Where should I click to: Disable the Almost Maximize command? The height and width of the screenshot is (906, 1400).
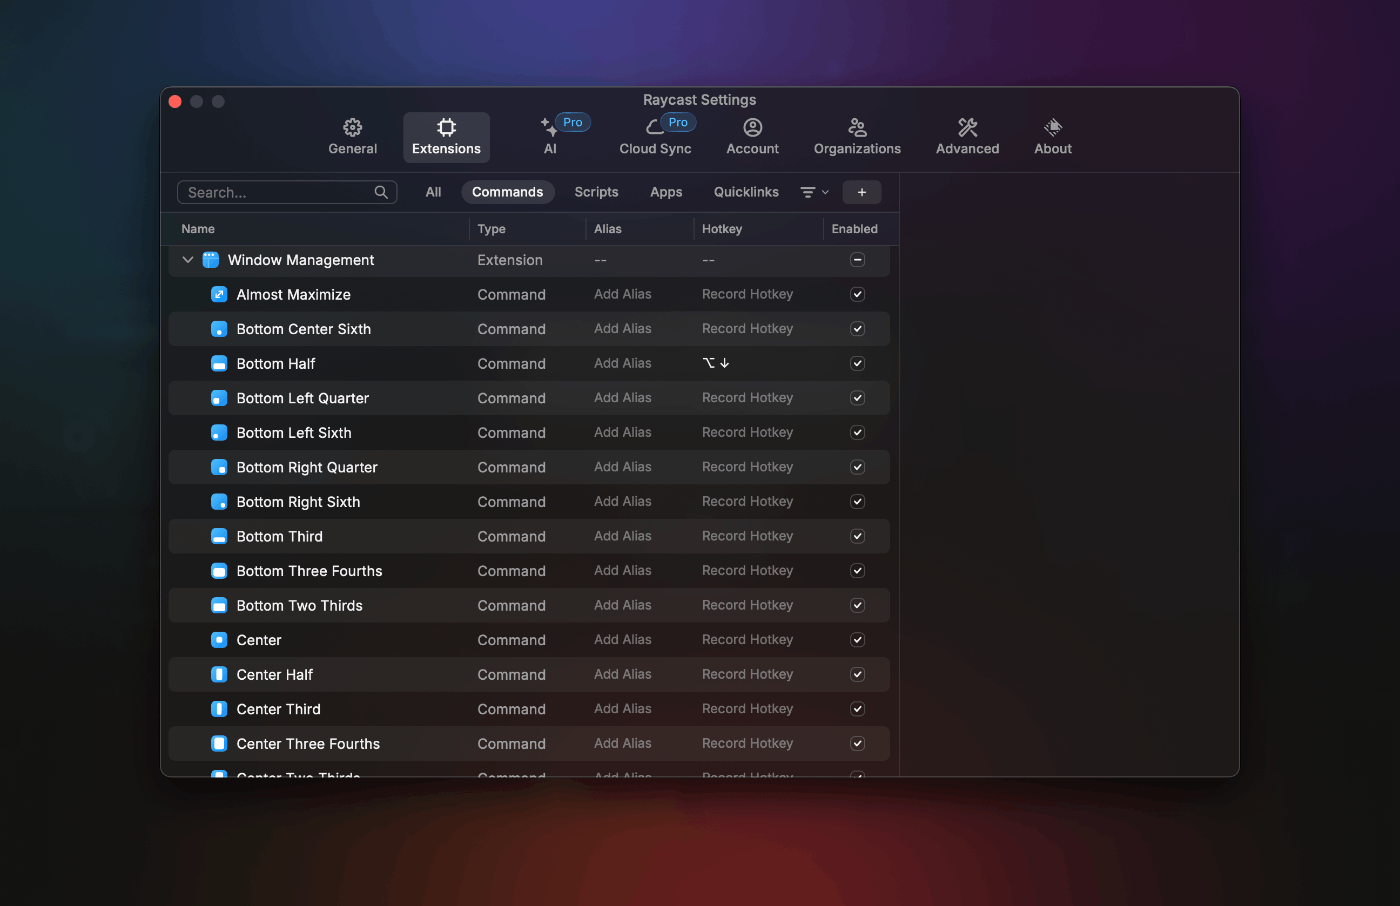857,294
